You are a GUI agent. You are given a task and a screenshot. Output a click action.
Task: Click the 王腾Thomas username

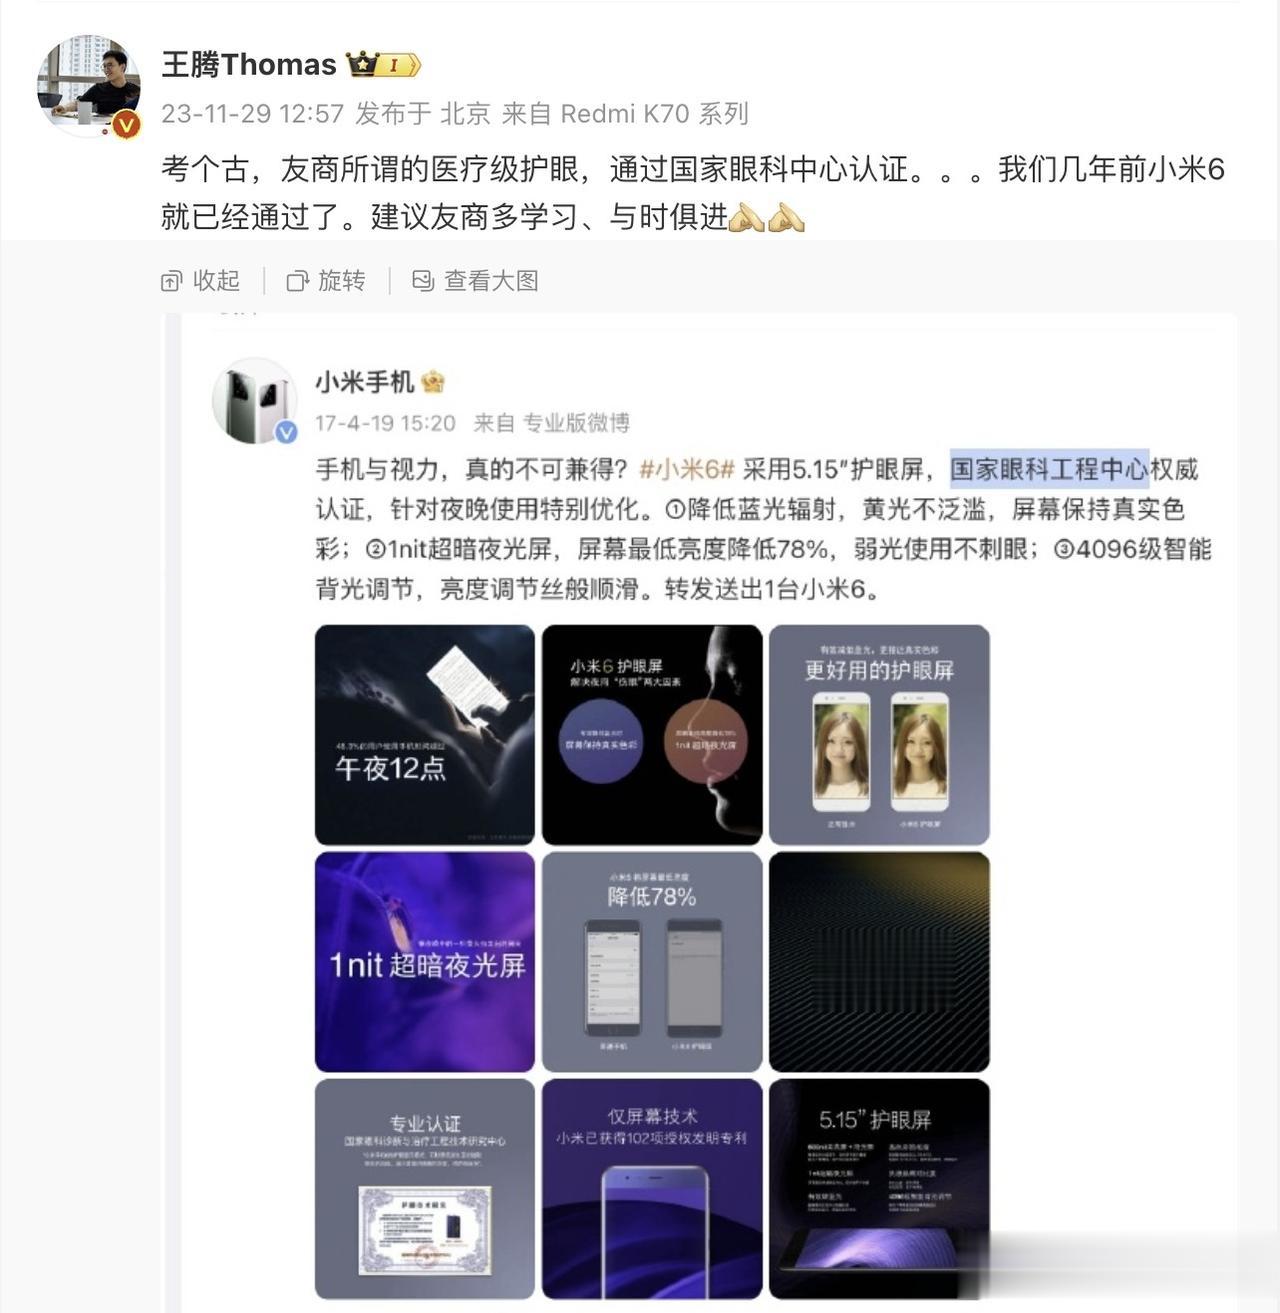(249, 65)
